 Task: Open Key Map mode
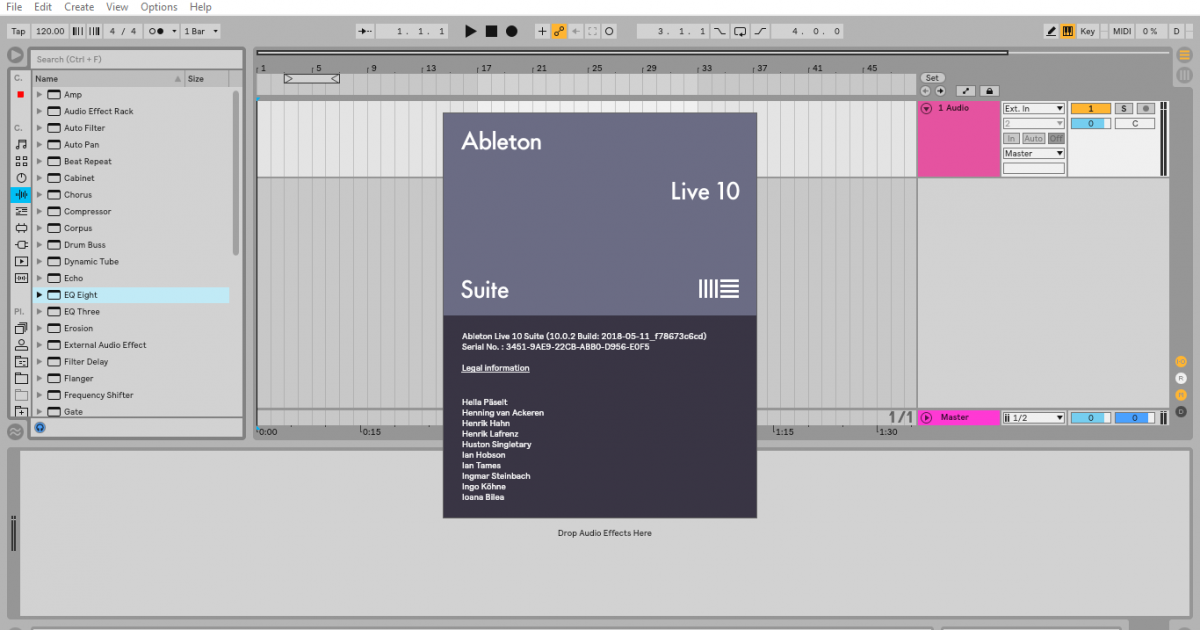click(1088, 31)
